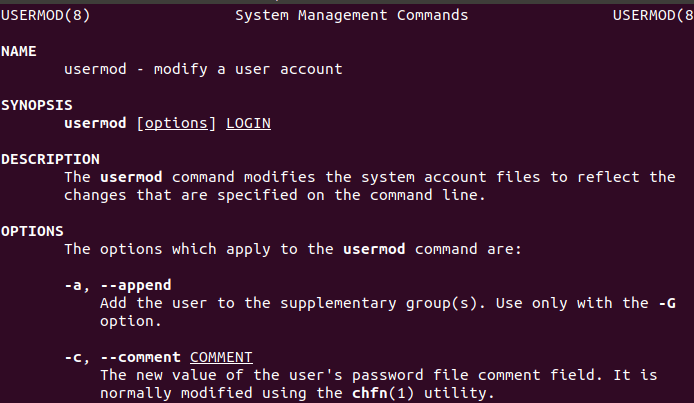Click the DESCRIPTION section heading
Screen dimensions: 694x403
[50, 159]
